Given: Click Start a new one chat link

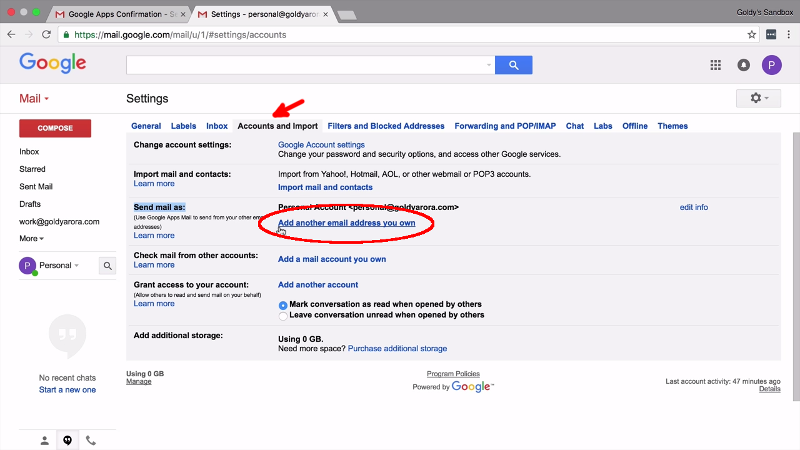Looking at the screenshot, I should (67, 390).
